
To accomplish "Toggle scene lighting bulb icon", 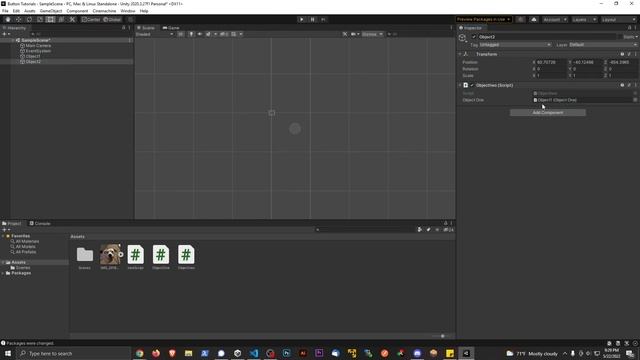I will coord(191,34).
